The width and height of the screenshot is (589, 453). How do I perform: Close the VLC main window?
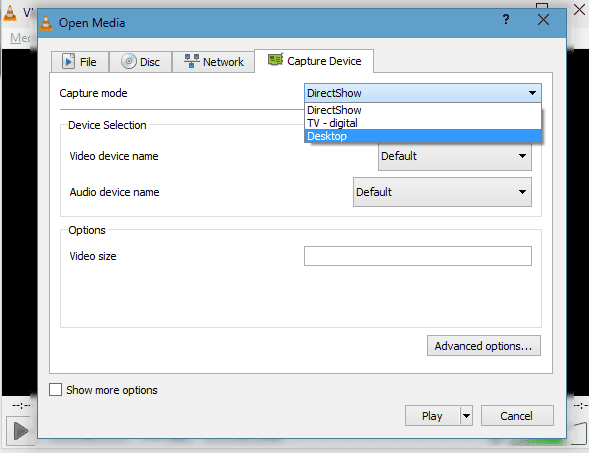[x=580, y=9]
